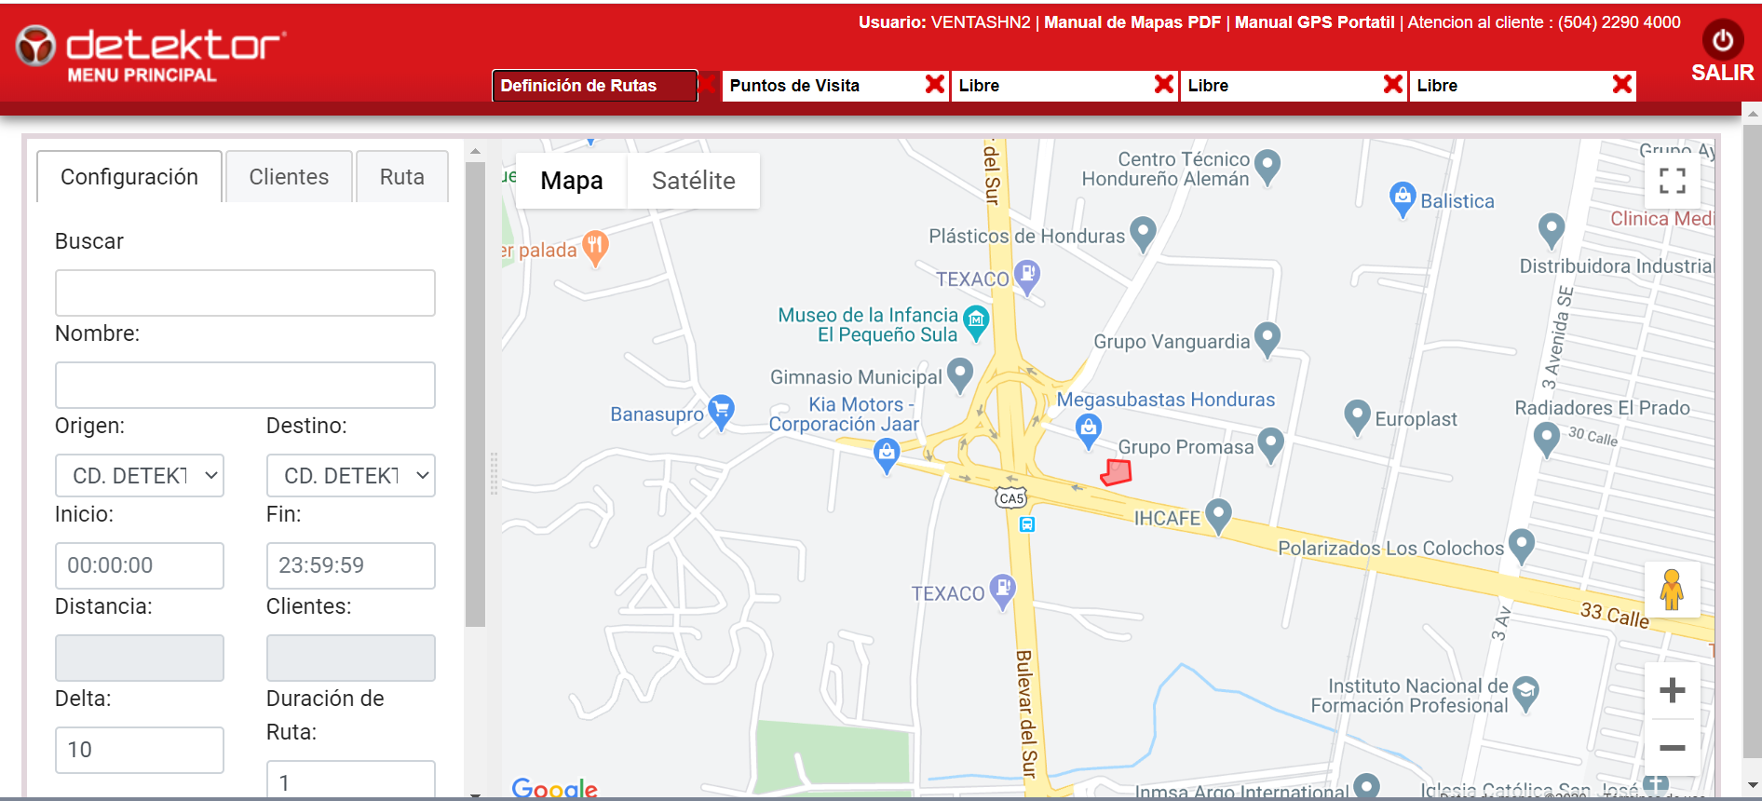Click the Duración de Ruta field
The image size is (1762, 802).
point(351,780)
